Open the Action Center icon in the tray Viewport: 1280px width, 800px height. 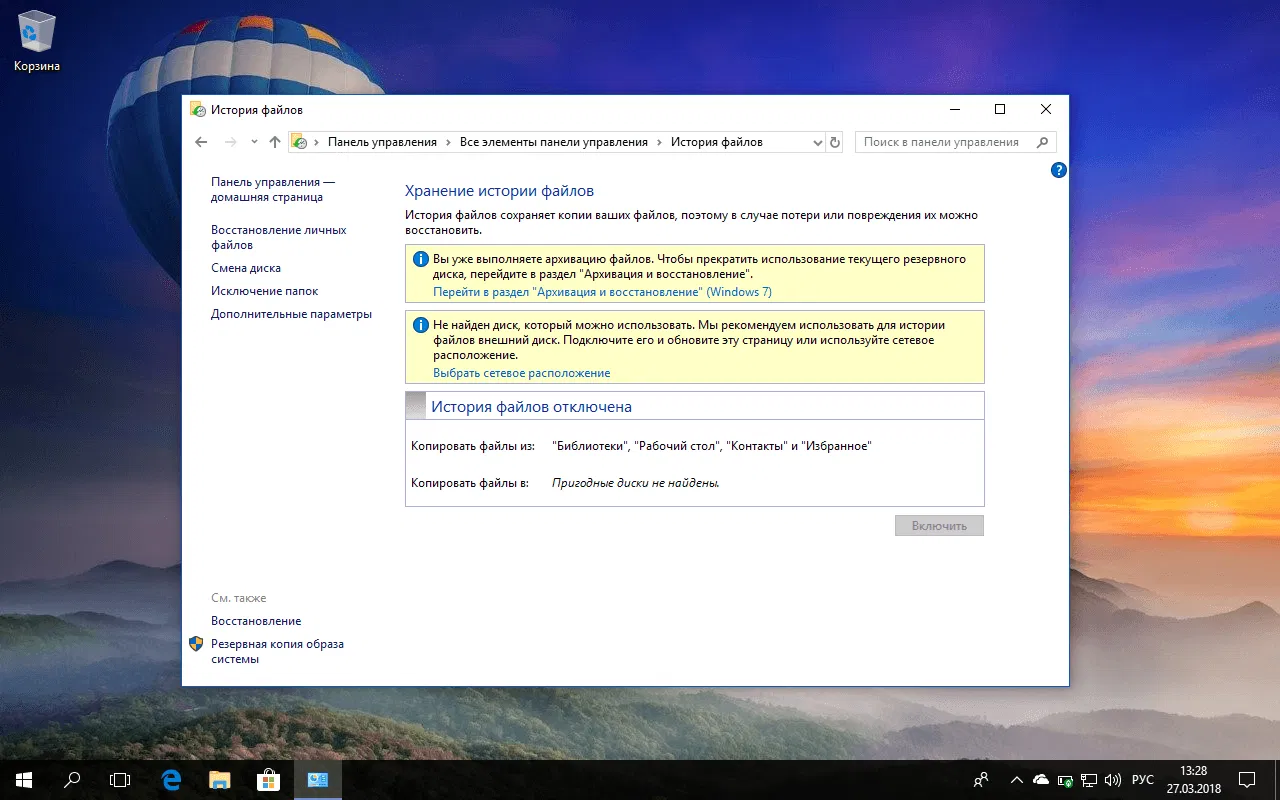(x=1246, y=779)
